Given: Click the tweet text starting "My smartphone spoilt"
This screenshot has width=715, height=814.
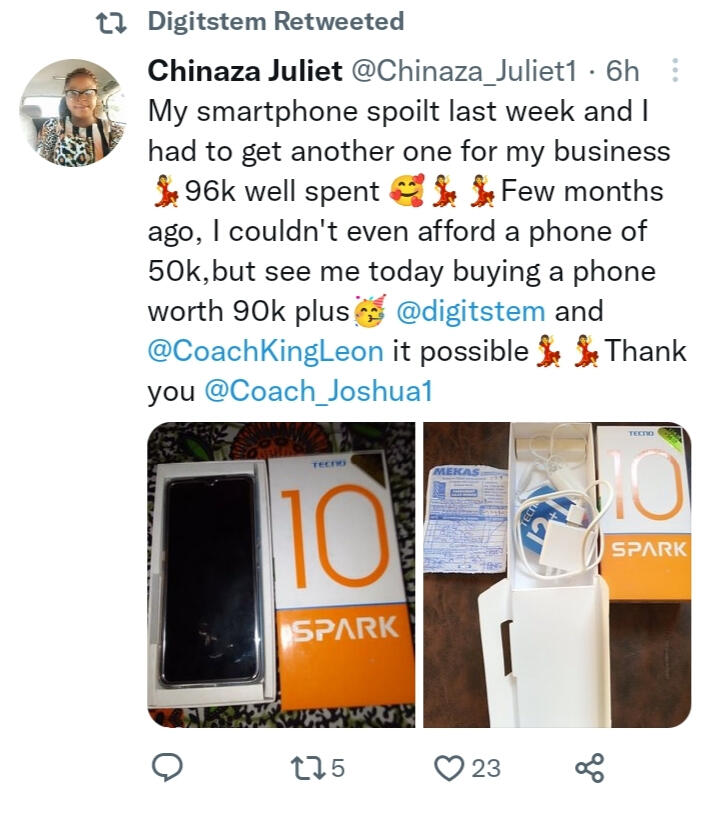Looking at the screenshot, I should 417,251.
